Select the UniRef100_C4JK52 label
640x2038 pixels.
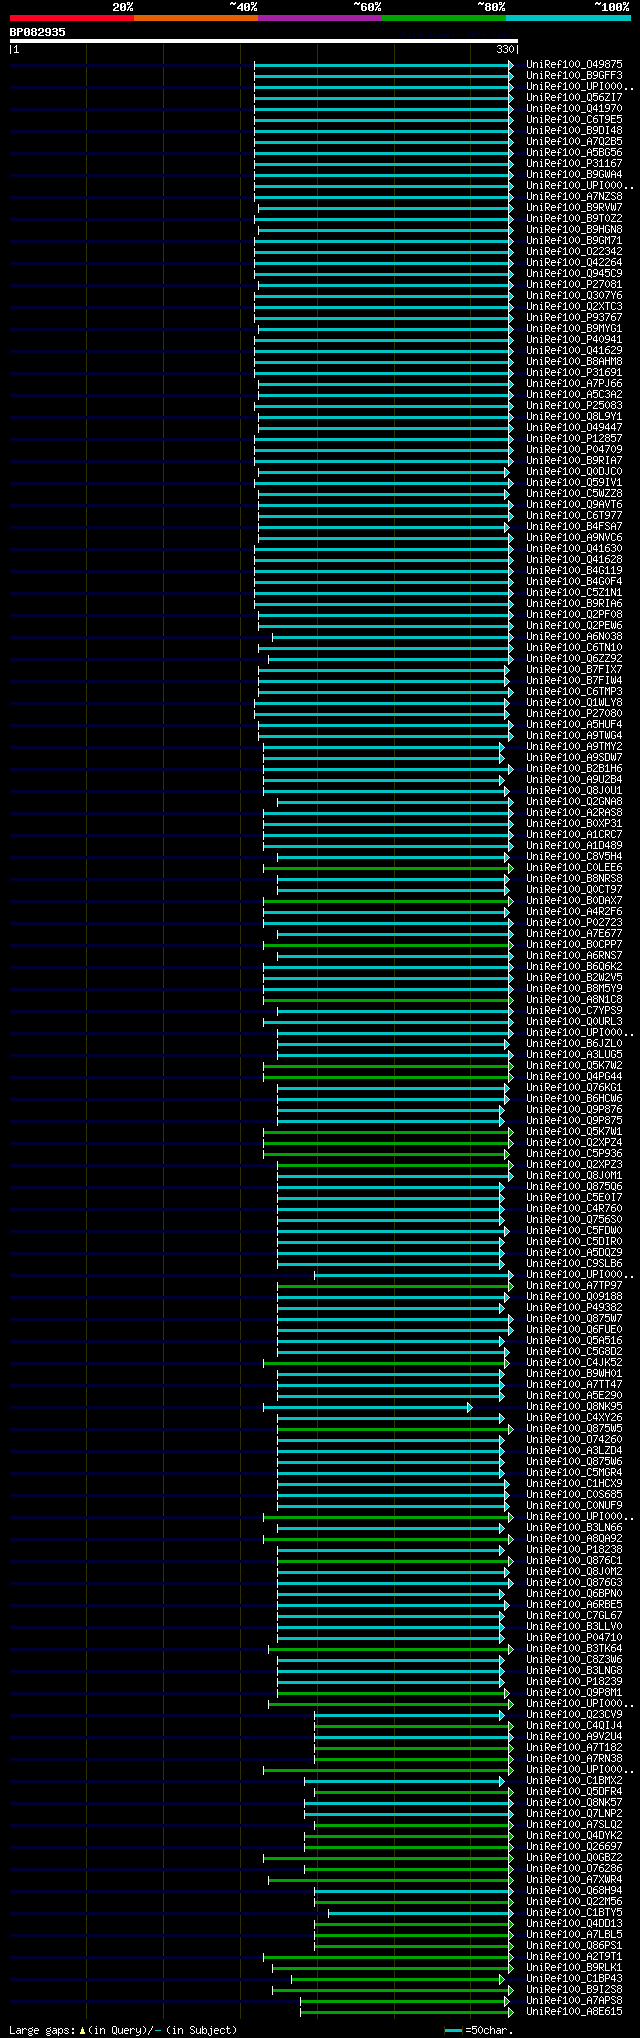[x=574, y=1362]
